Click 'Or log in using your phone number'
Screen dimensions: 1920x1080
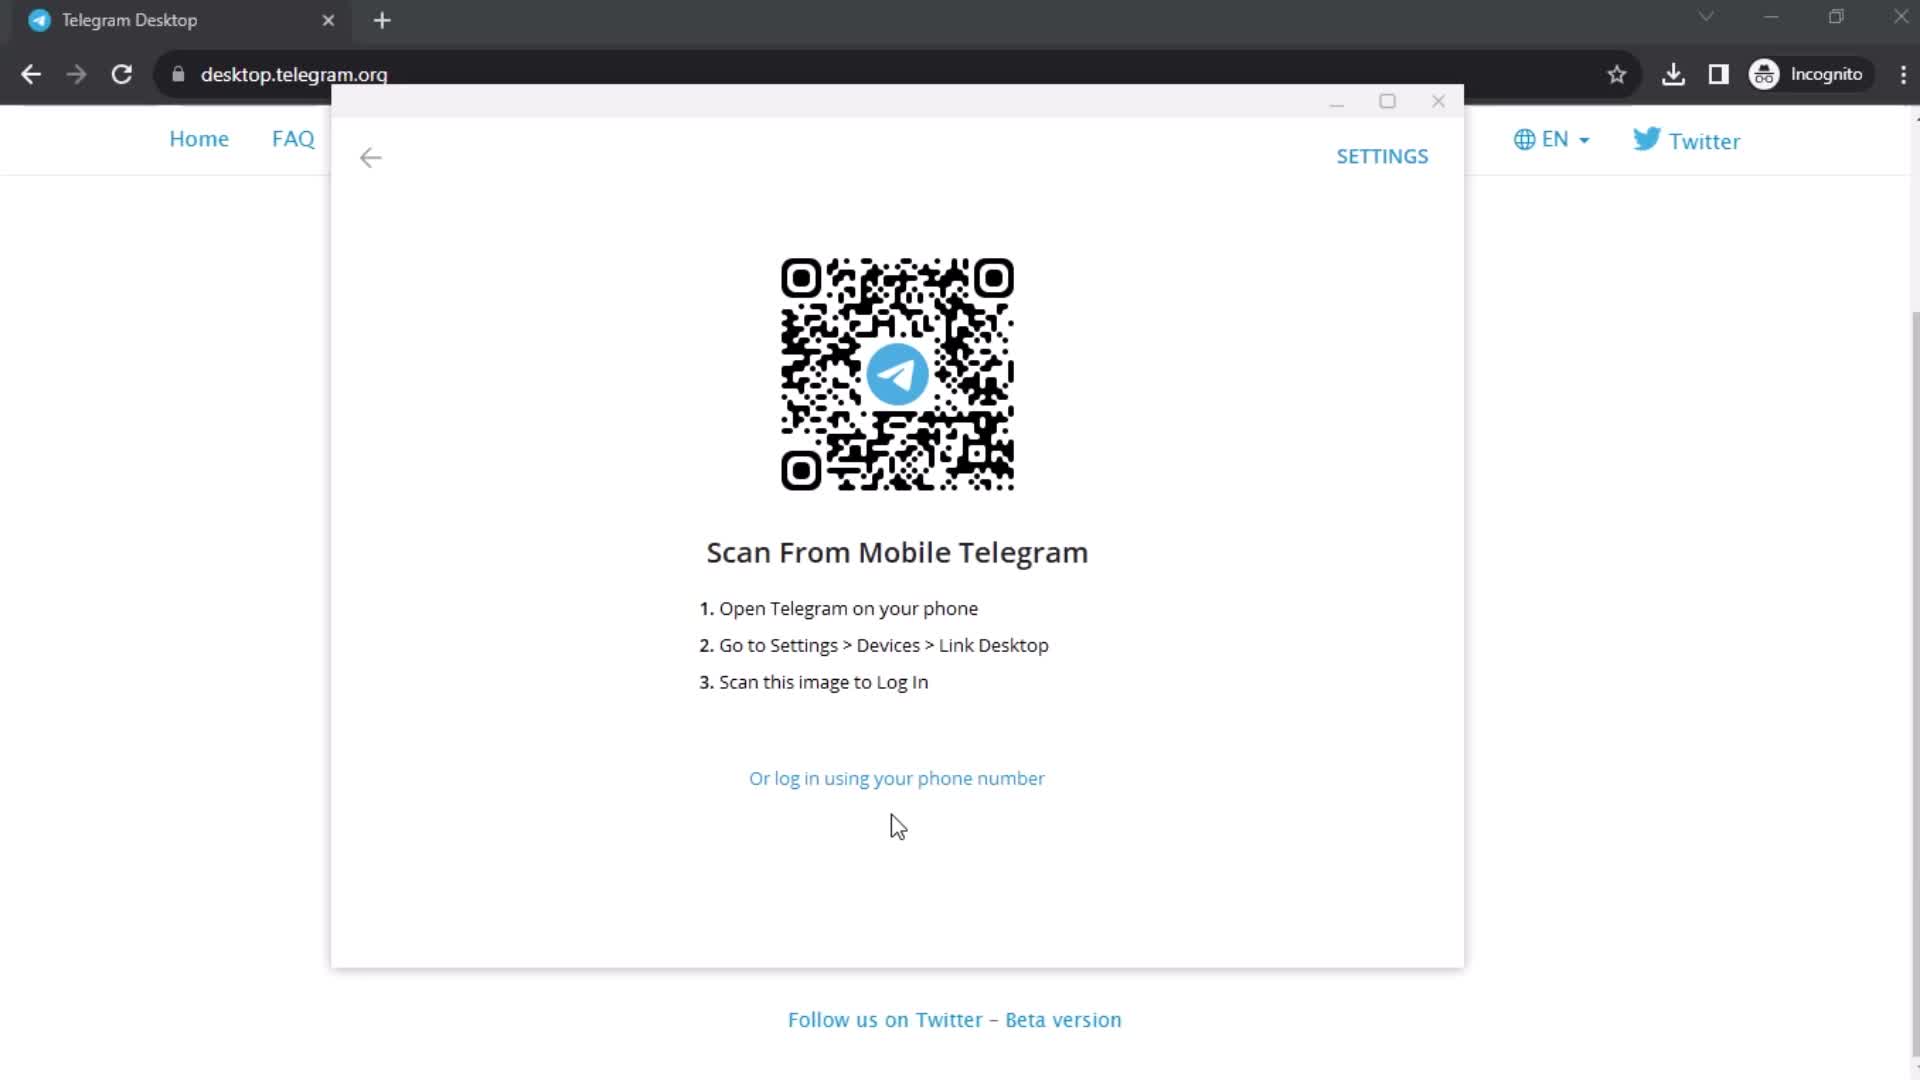(897, 778)
